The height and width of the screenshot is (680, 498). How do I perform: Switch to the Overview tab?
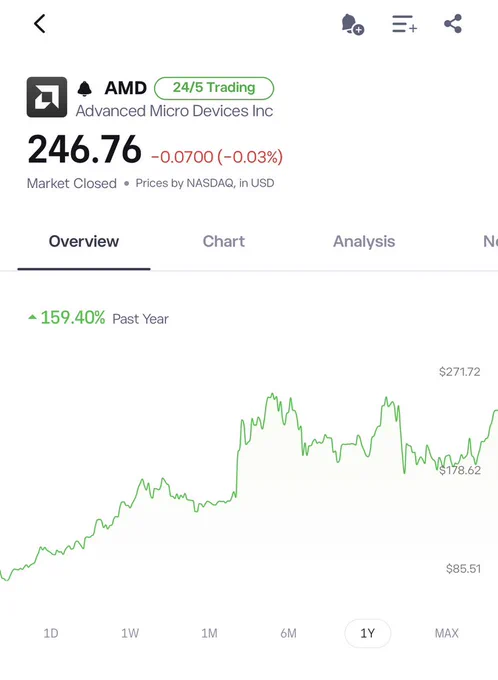pyautogui.click(x=84, y=242)
